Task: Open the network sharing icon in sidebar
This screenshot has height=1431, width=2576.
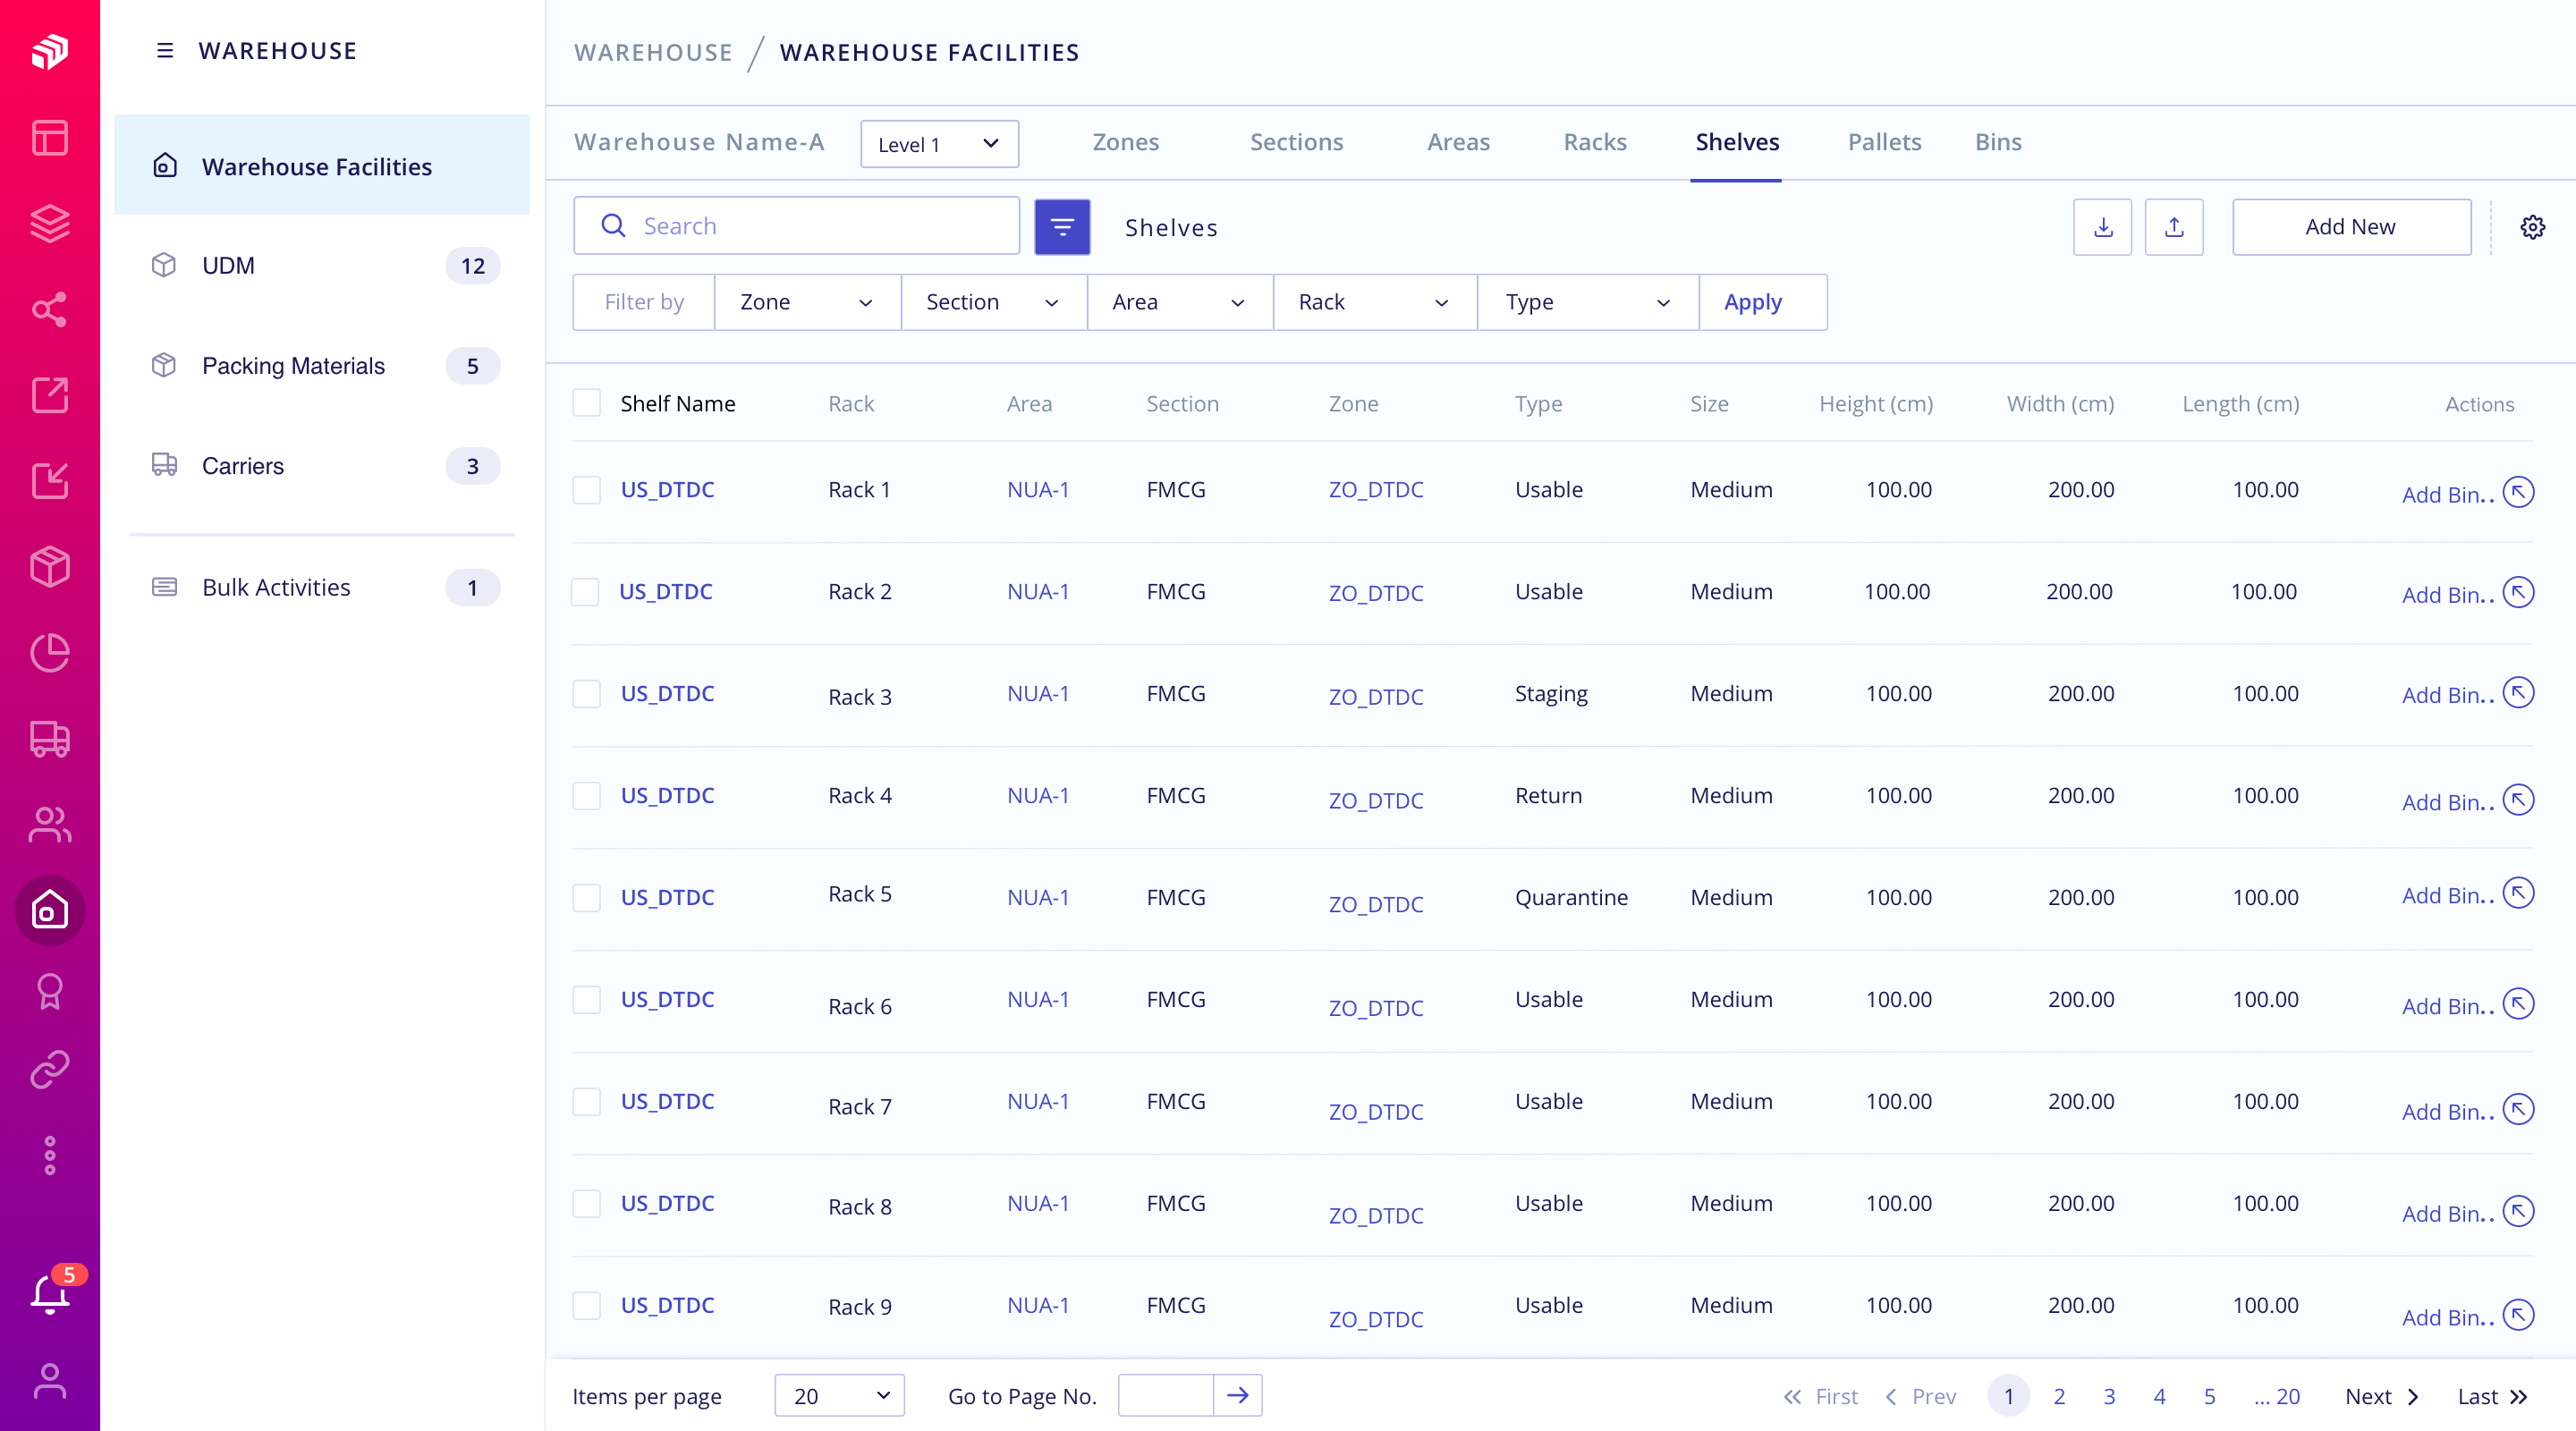Action: pyautogui.click(x=50, y=309)
